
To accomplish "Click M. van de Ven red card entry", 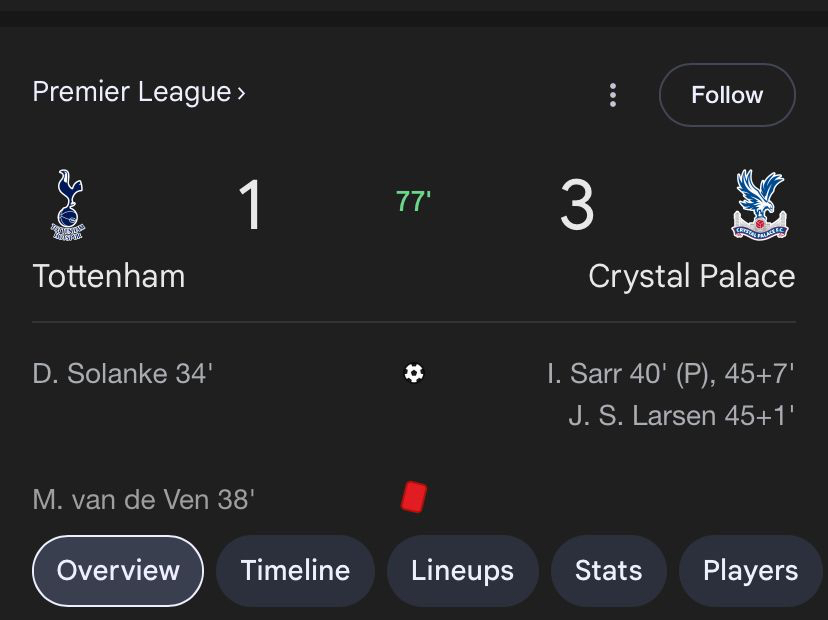I will coord(144,499).
